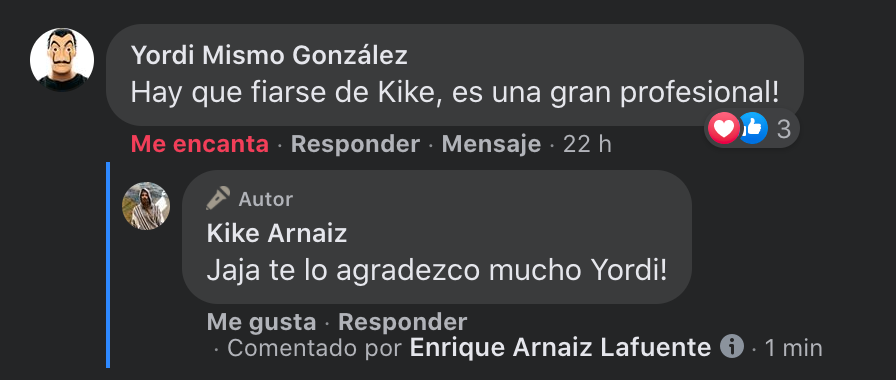Viewport: 896px width, 380px height.
Task: Open the reaction count showing 3
Action: (x=783, y=129)
